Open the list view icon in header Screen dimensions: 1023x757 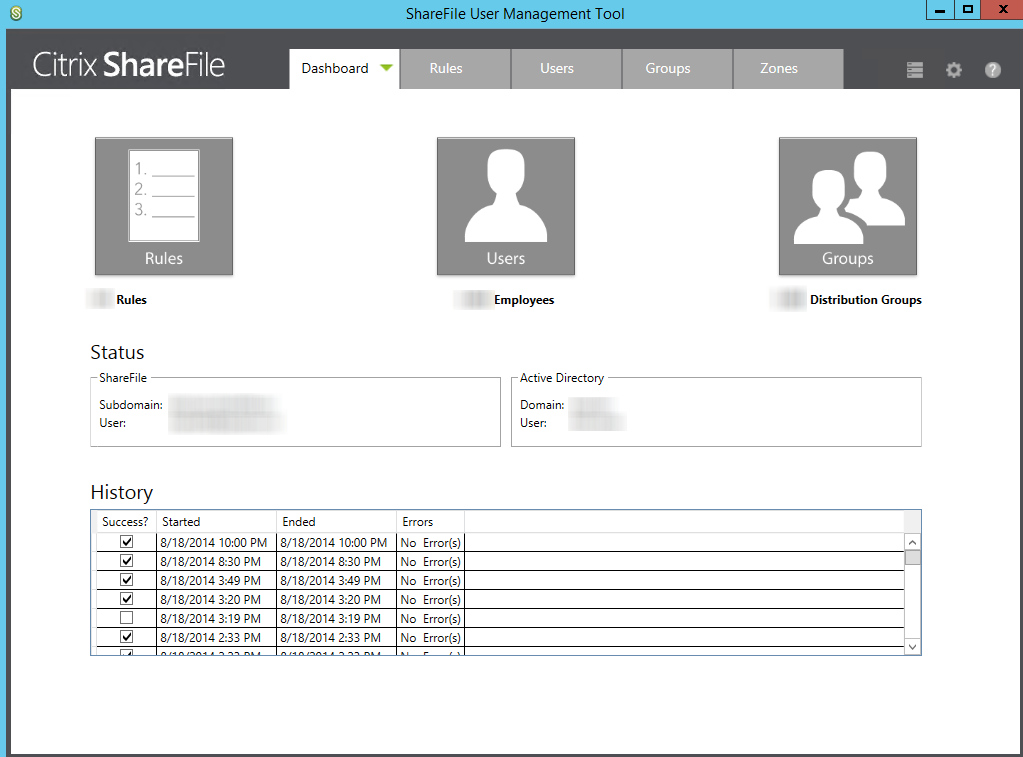(915, 70)
